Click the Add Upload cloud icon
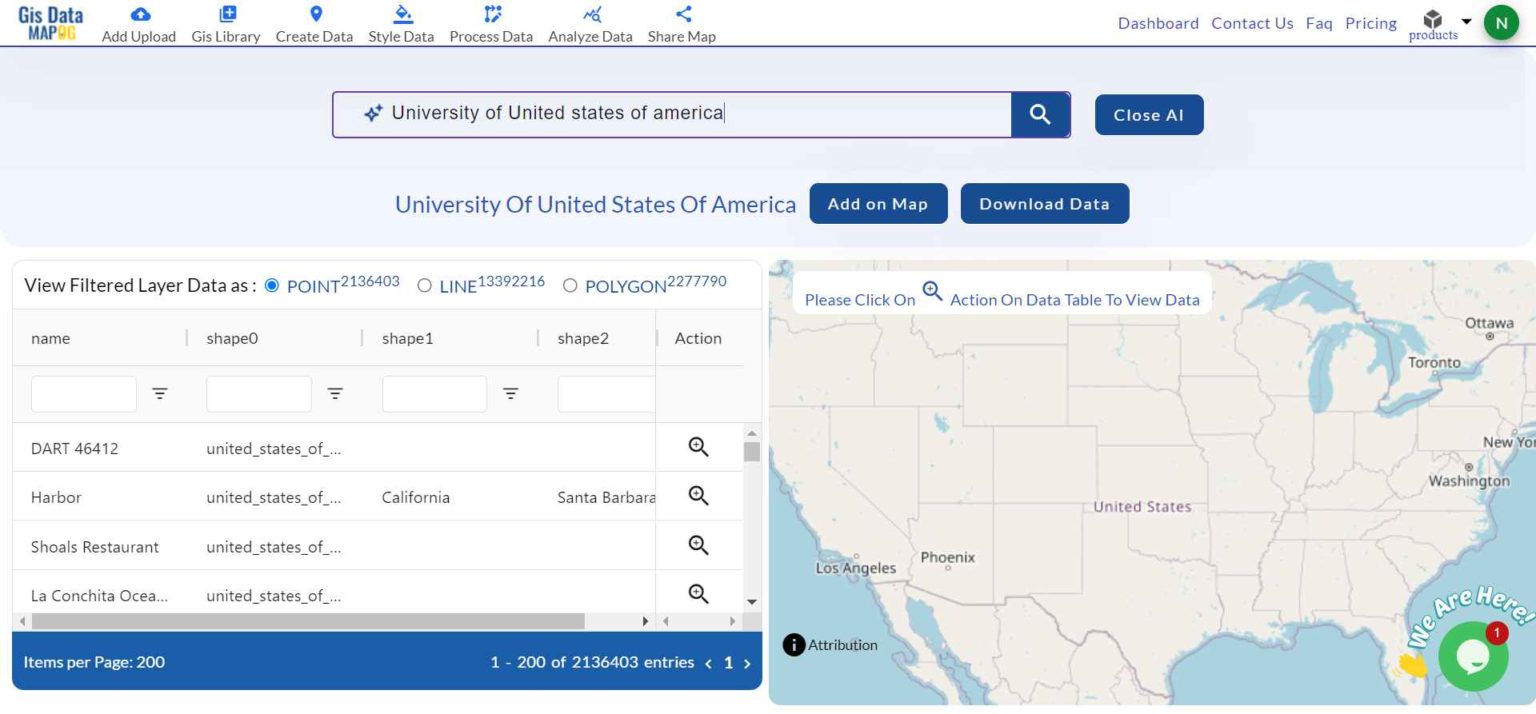 [x=140, y=14]
